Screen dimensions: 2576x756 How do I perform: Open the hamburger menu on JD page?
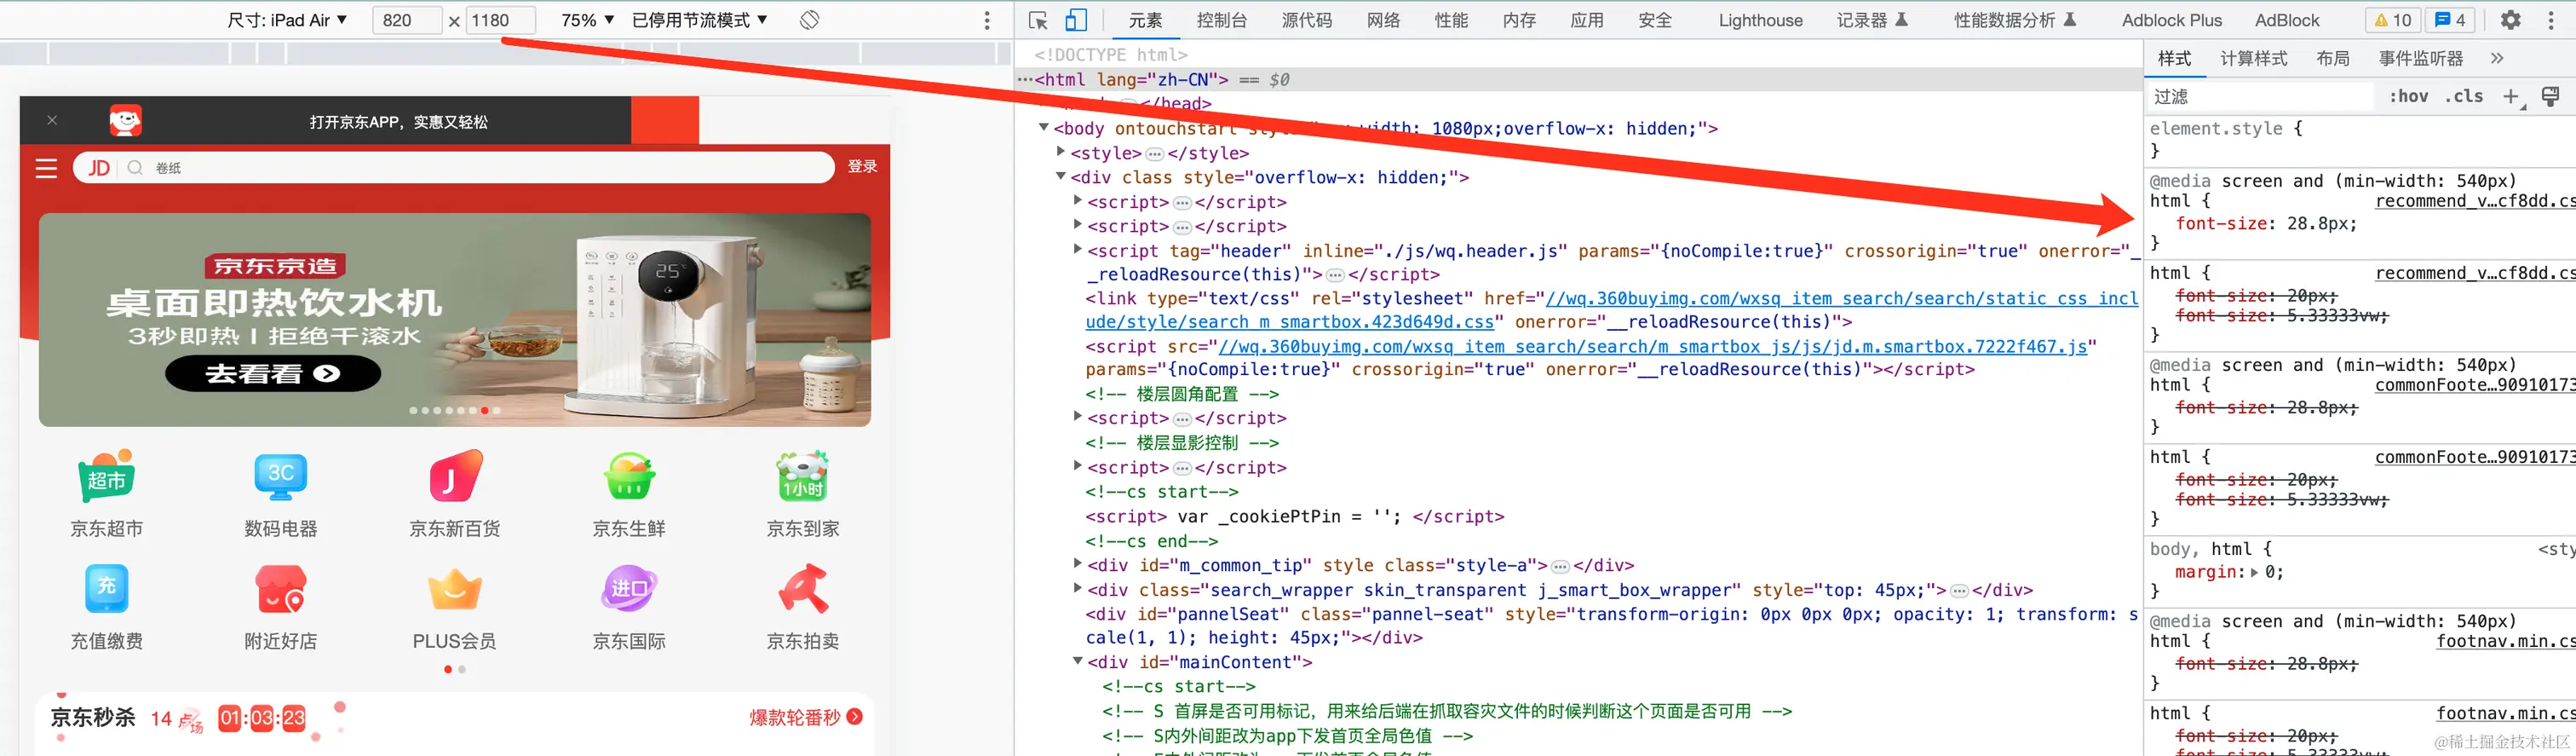[x=46, y=168]
